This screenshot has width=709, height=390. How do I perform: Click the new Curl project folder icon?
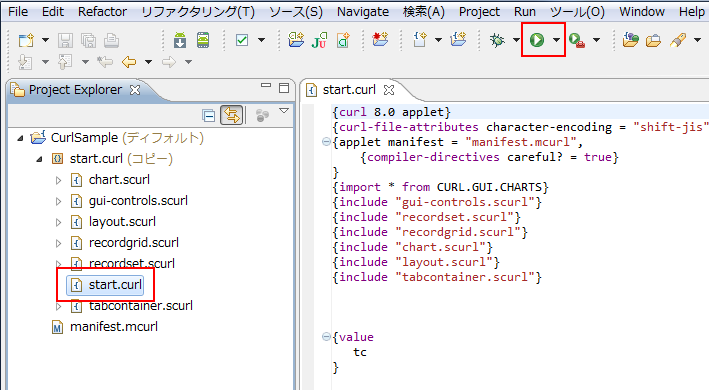click(458, 39)
